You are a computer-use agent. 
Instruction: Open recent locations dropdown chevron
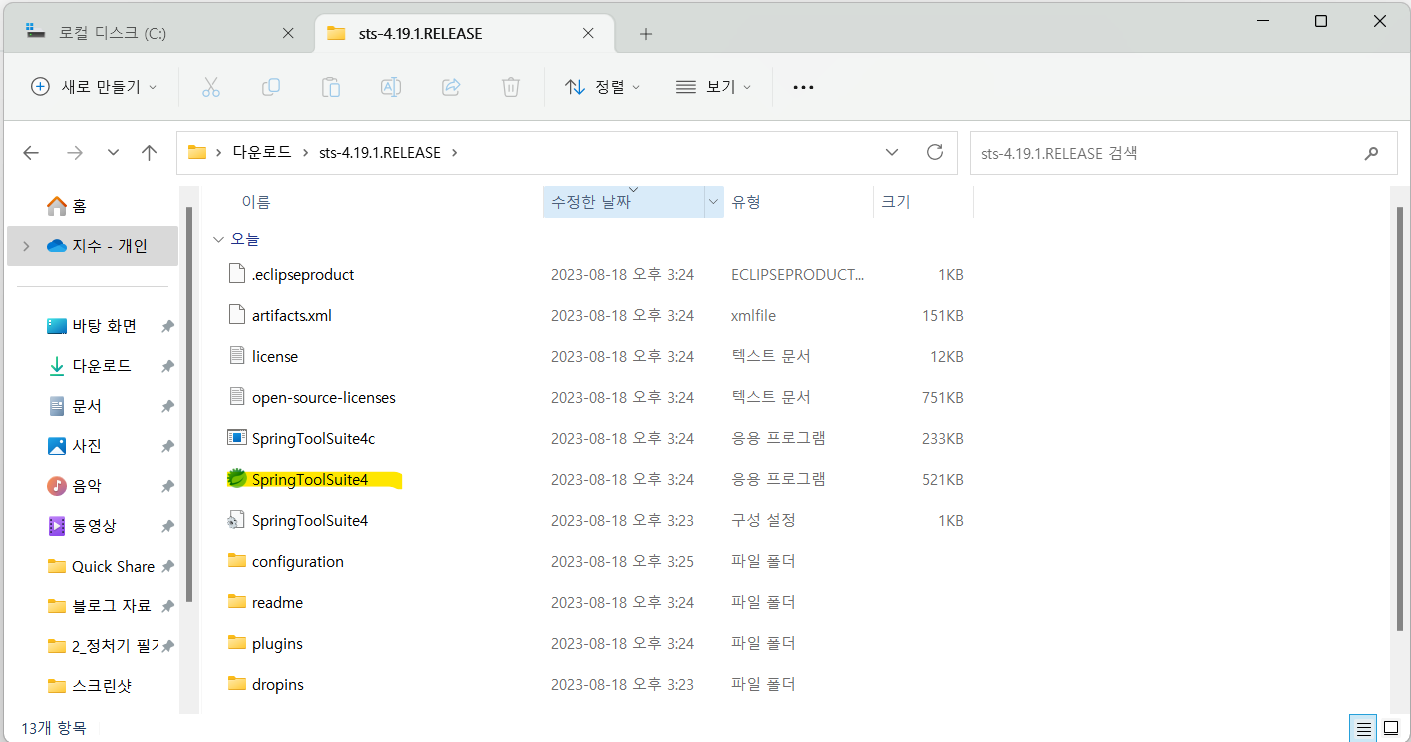pyautogui.click(x=113, y=153)
